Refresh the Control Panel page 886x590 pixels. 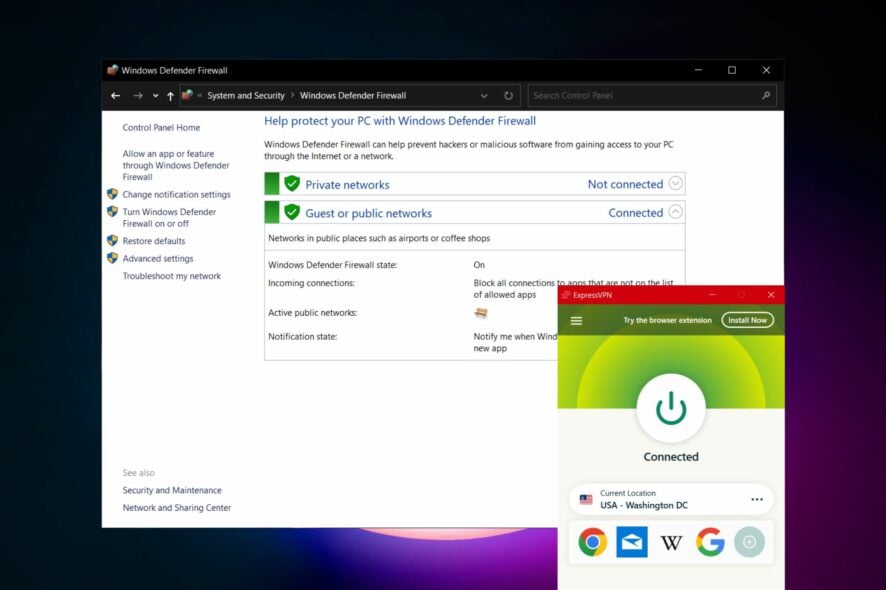[x=509, y=96]
